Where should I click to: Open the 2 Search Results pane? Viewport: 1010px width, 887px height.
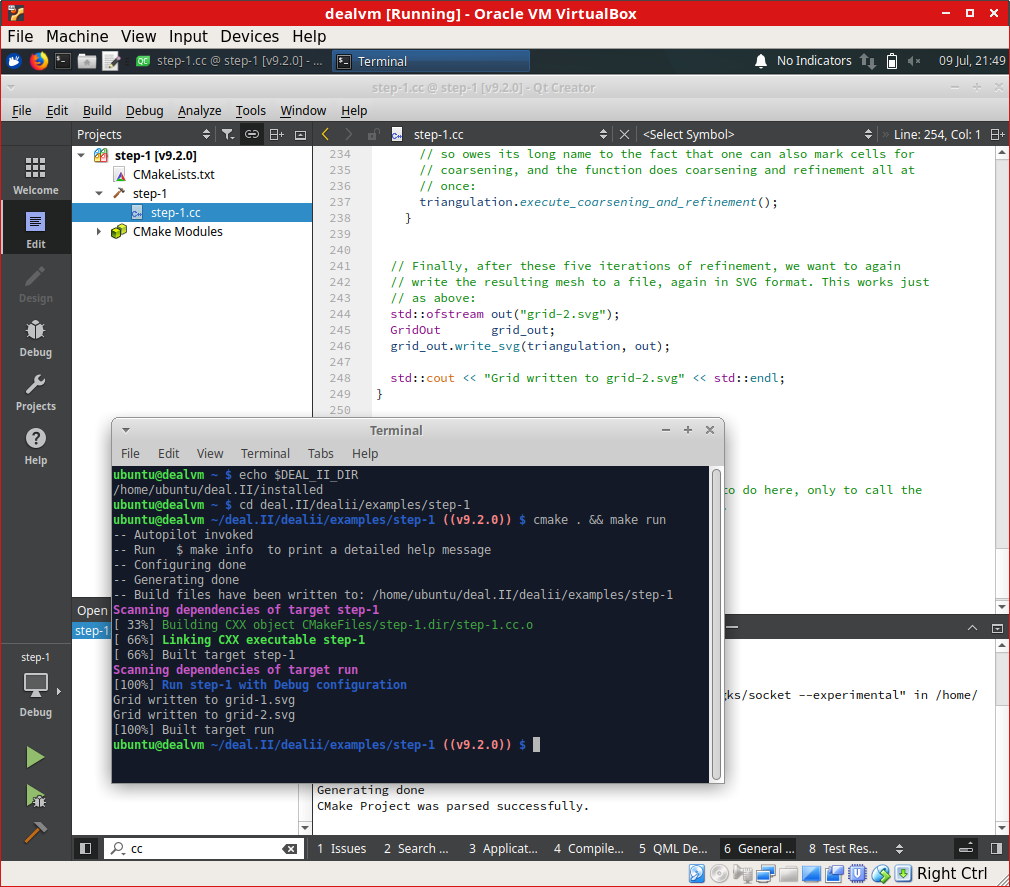[416, 848]
